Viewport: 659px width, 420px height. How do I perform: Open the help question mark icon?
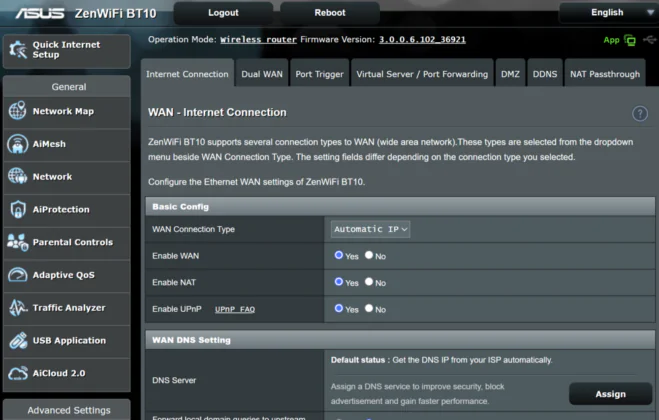point(640,113)
